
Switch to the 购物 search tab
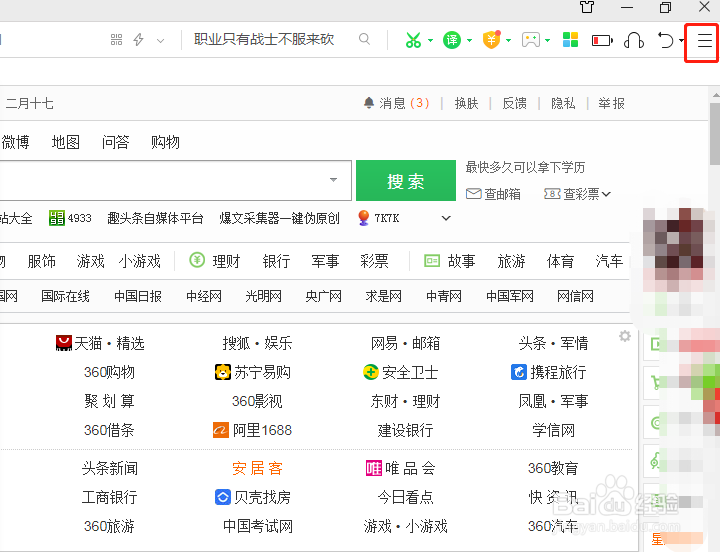(165, 142)
